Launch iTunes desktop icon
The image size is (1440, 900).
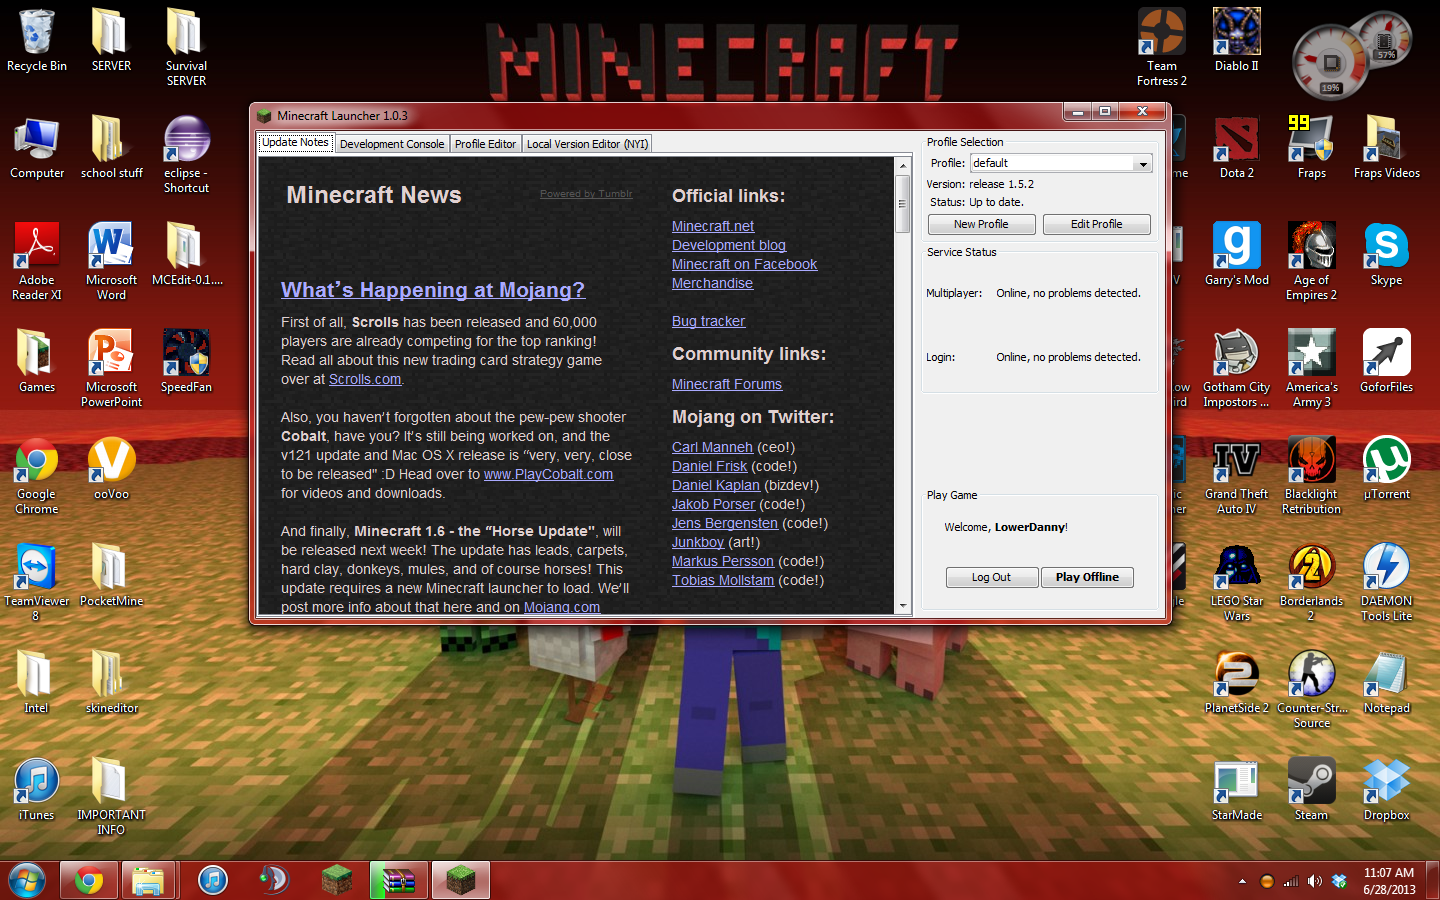point(37,789)
